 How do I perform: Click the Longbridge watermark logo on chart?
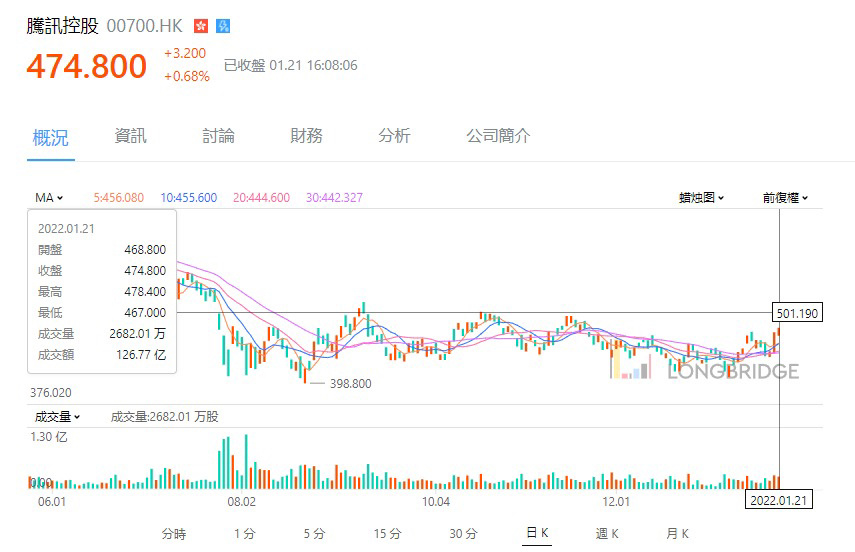[705, 371]
